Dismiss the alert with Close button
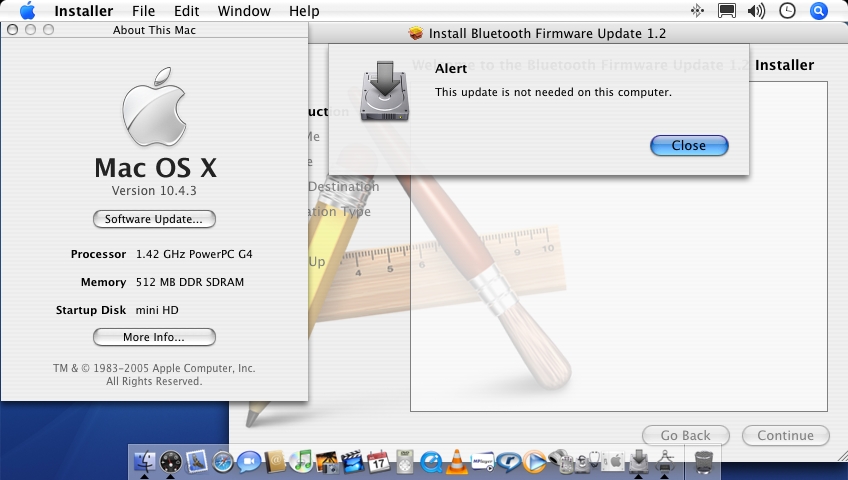This screenshot has width=848, height=480. [689, 145]
